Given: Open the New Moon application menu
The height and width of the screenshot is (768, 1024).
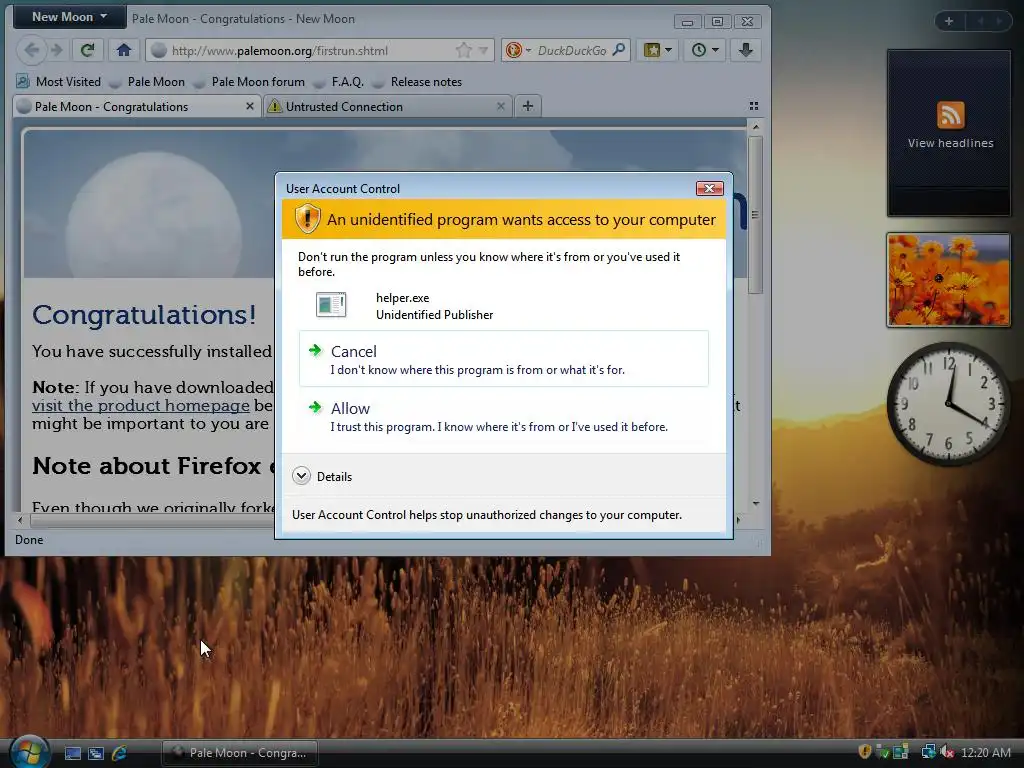Looking at the screenshot, I should [x=69, y=17].
